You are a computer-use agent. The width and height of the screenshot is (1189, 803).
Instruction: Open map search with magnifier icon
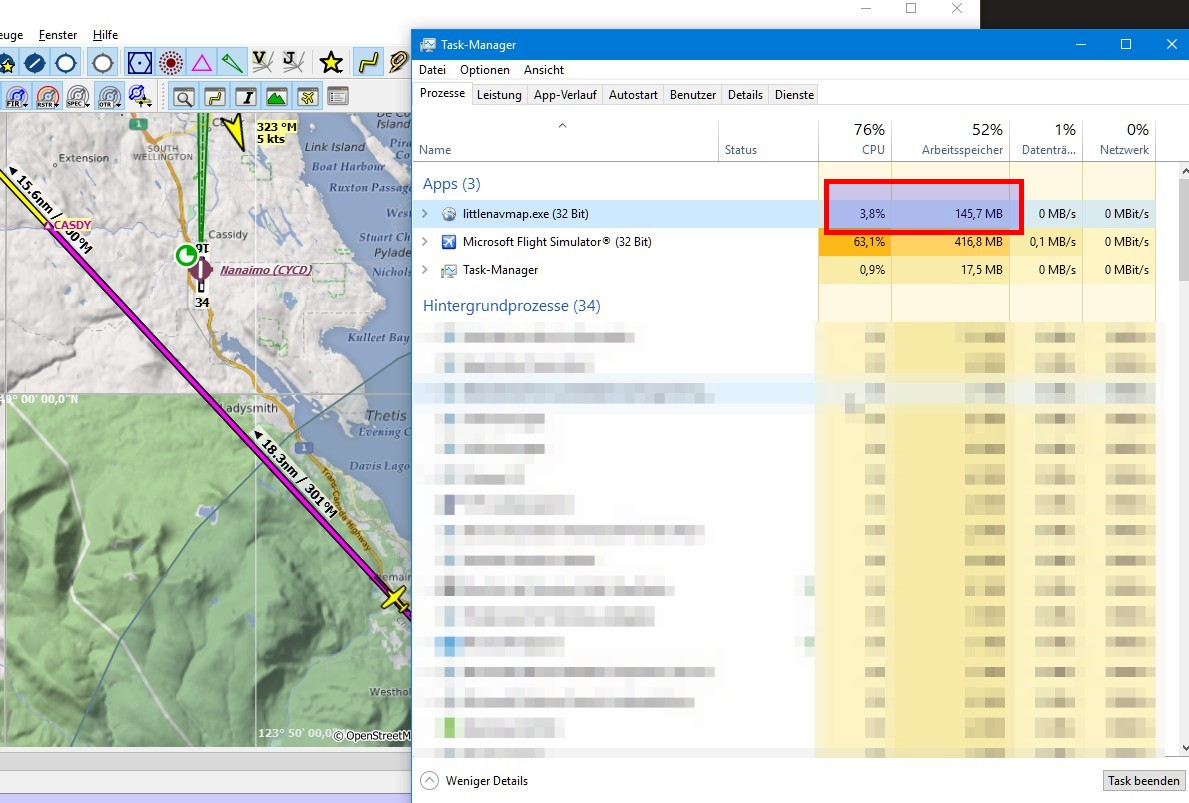(184, 96)
